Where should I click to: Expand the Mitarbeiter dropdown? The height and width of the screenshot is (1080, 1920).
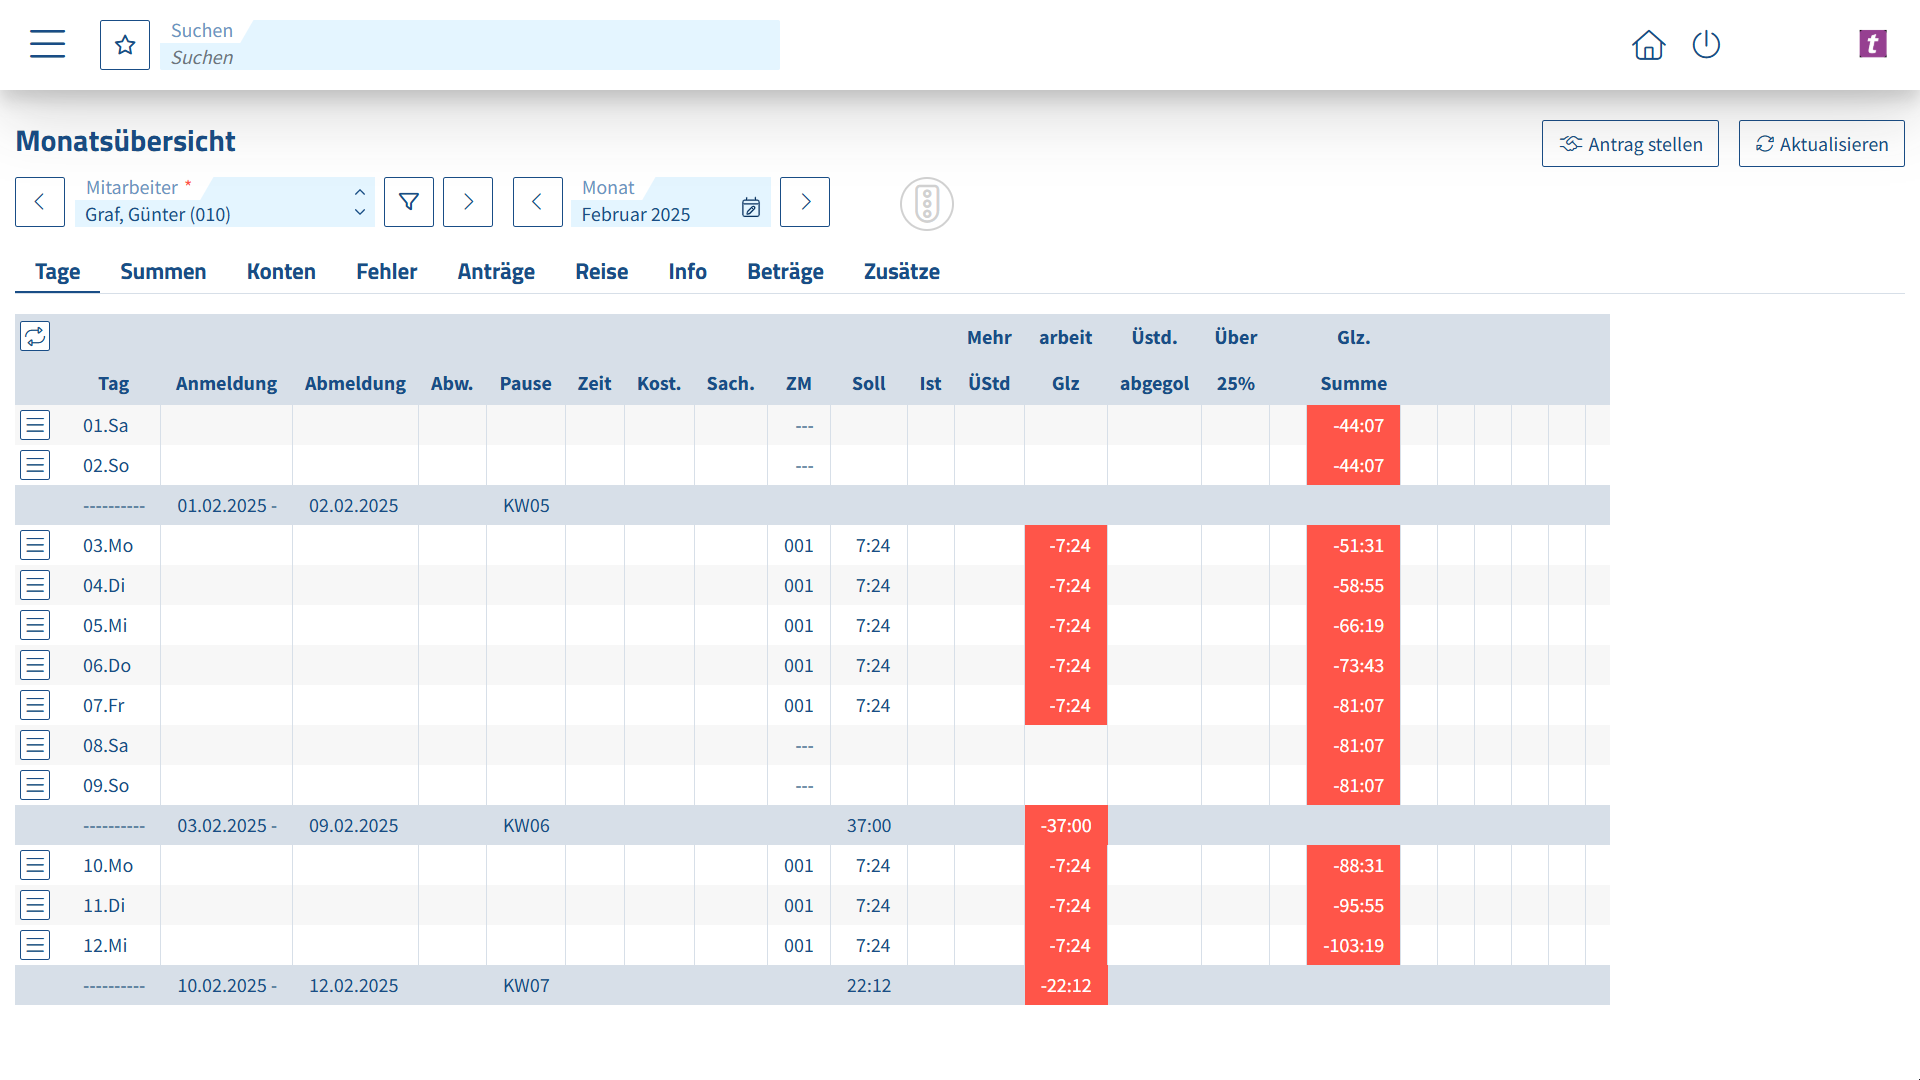pos(359,202)
